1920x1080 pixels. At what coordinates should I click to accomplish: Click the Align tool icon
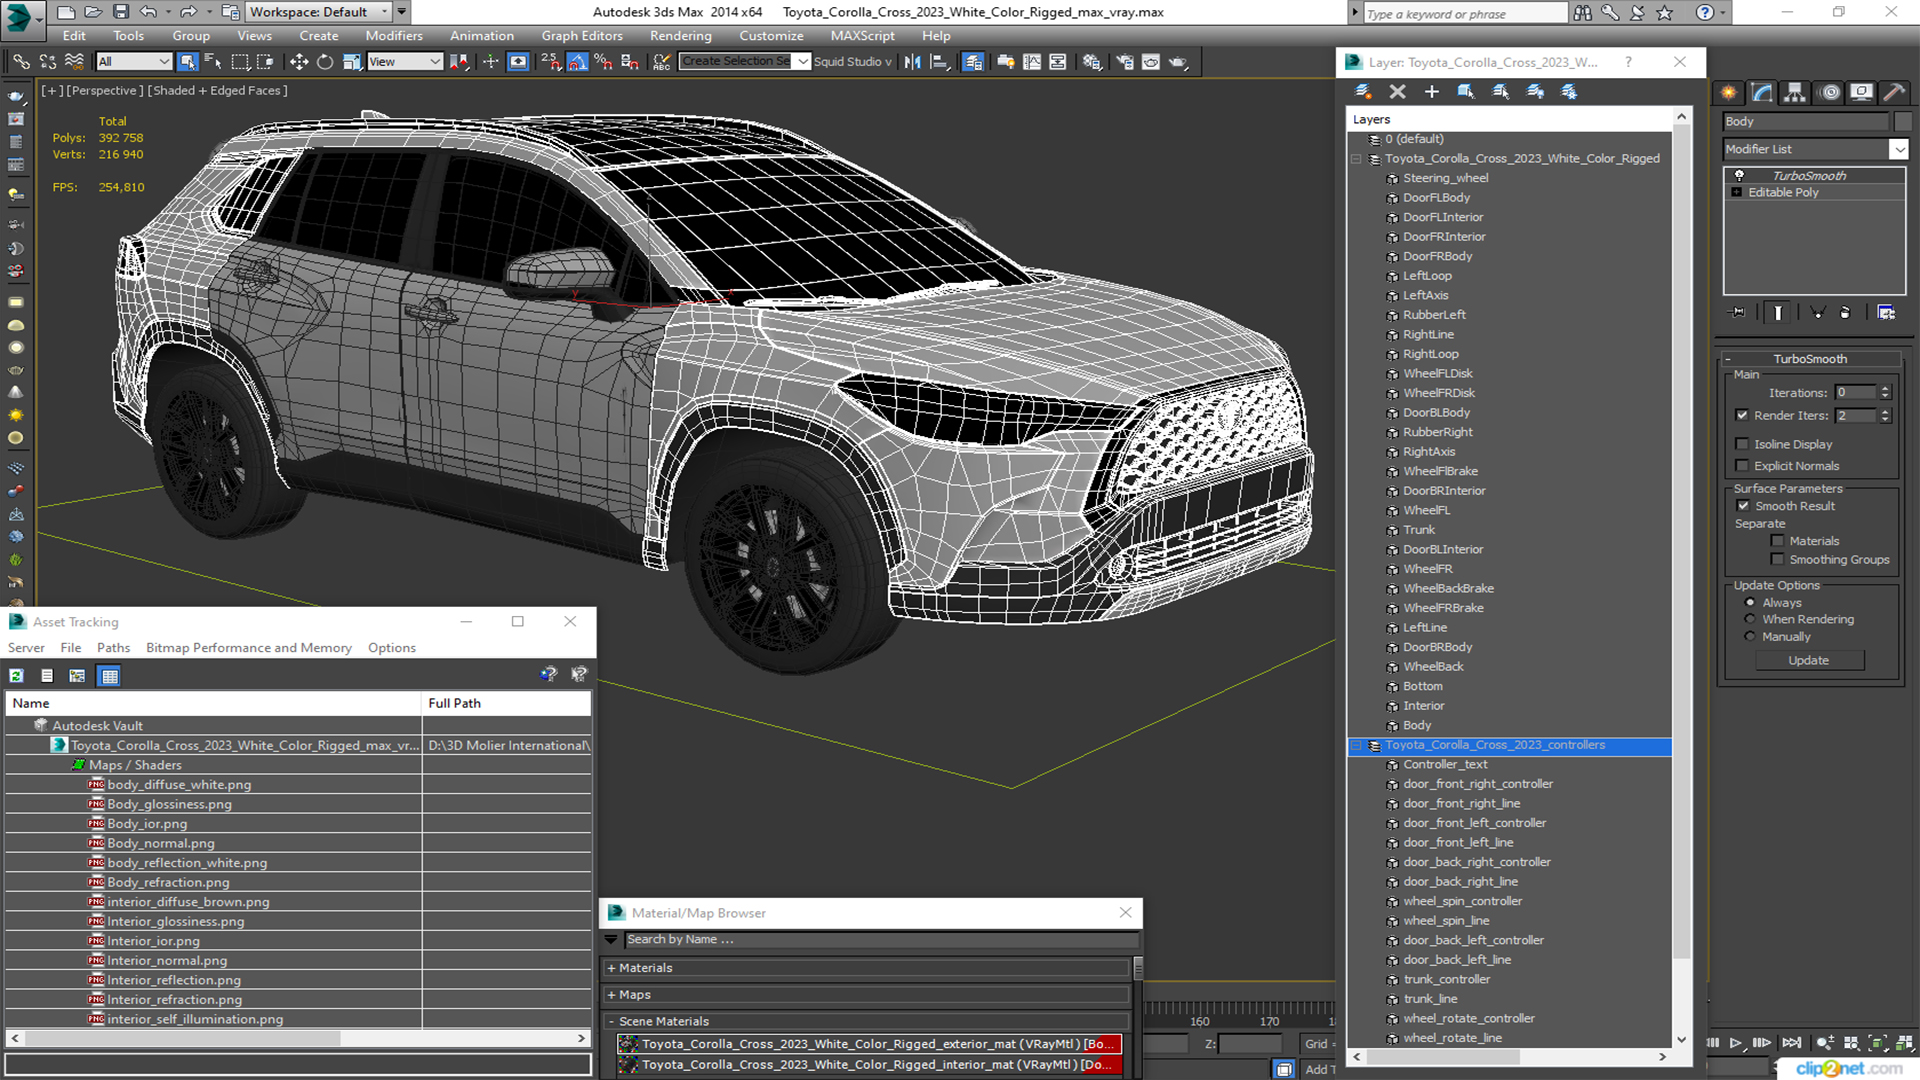[x=939, y=62]
